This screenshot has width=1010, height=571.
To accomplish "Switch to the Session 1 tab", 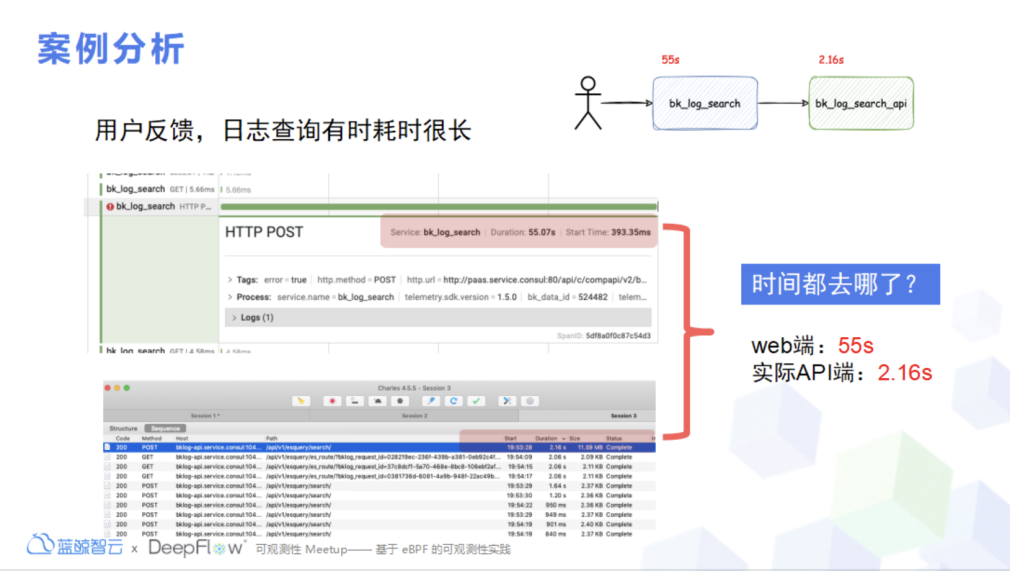I will [206, 416].
